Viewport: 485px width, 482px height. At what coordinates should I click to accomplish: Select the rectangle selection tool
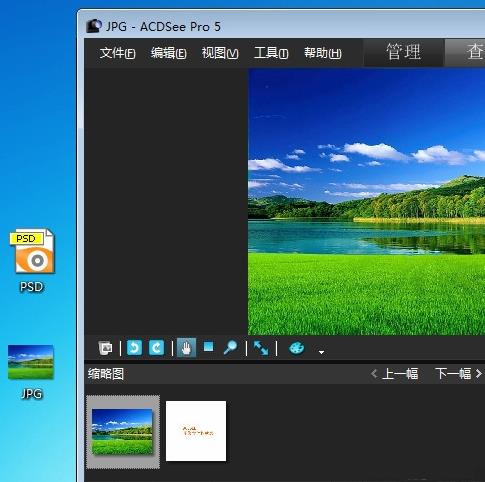pyautogui.click(x=209, y=347)
